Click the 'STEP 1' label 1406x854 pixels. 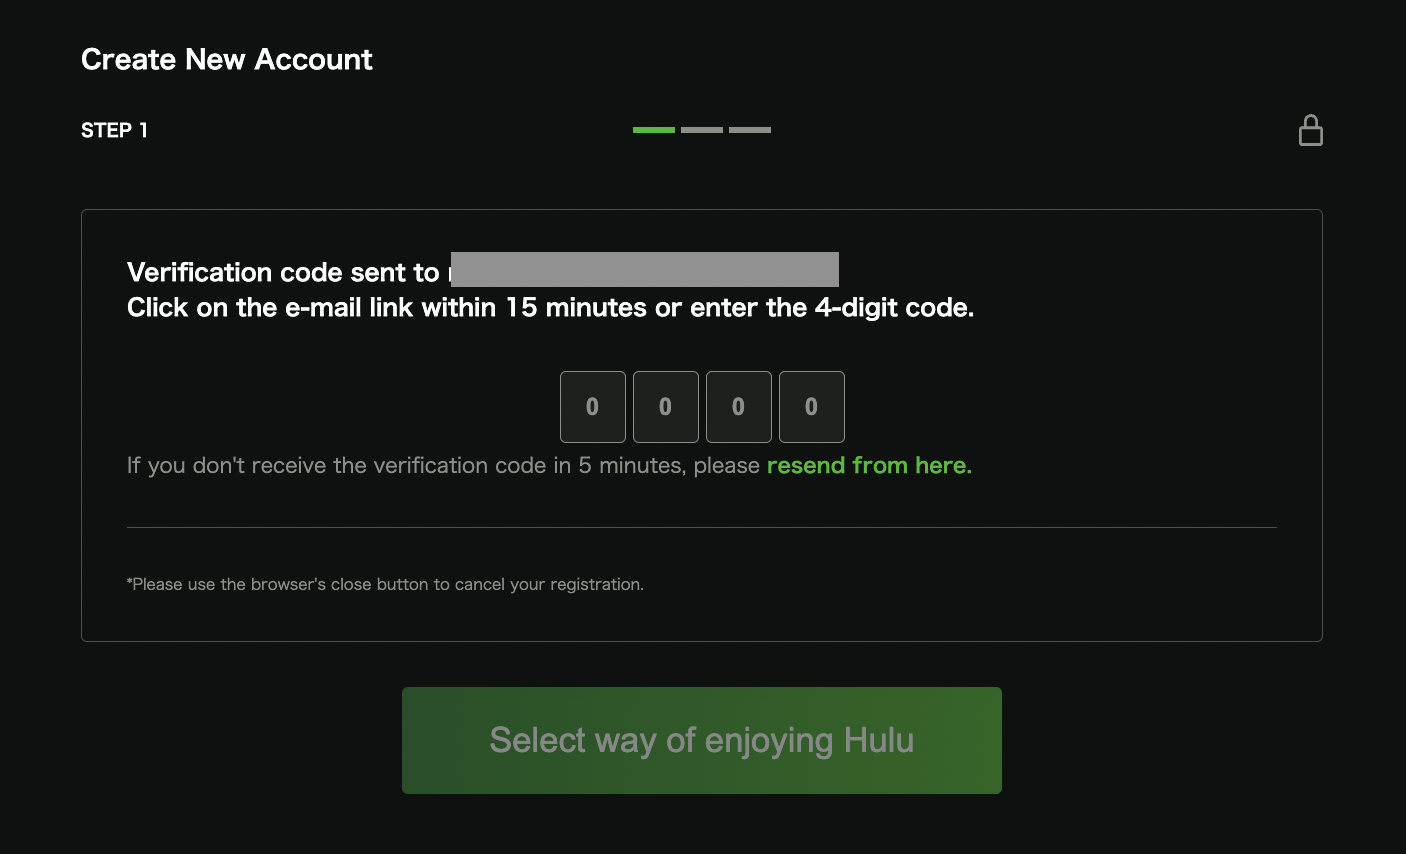pyautogui.click(x=114, y=130)
